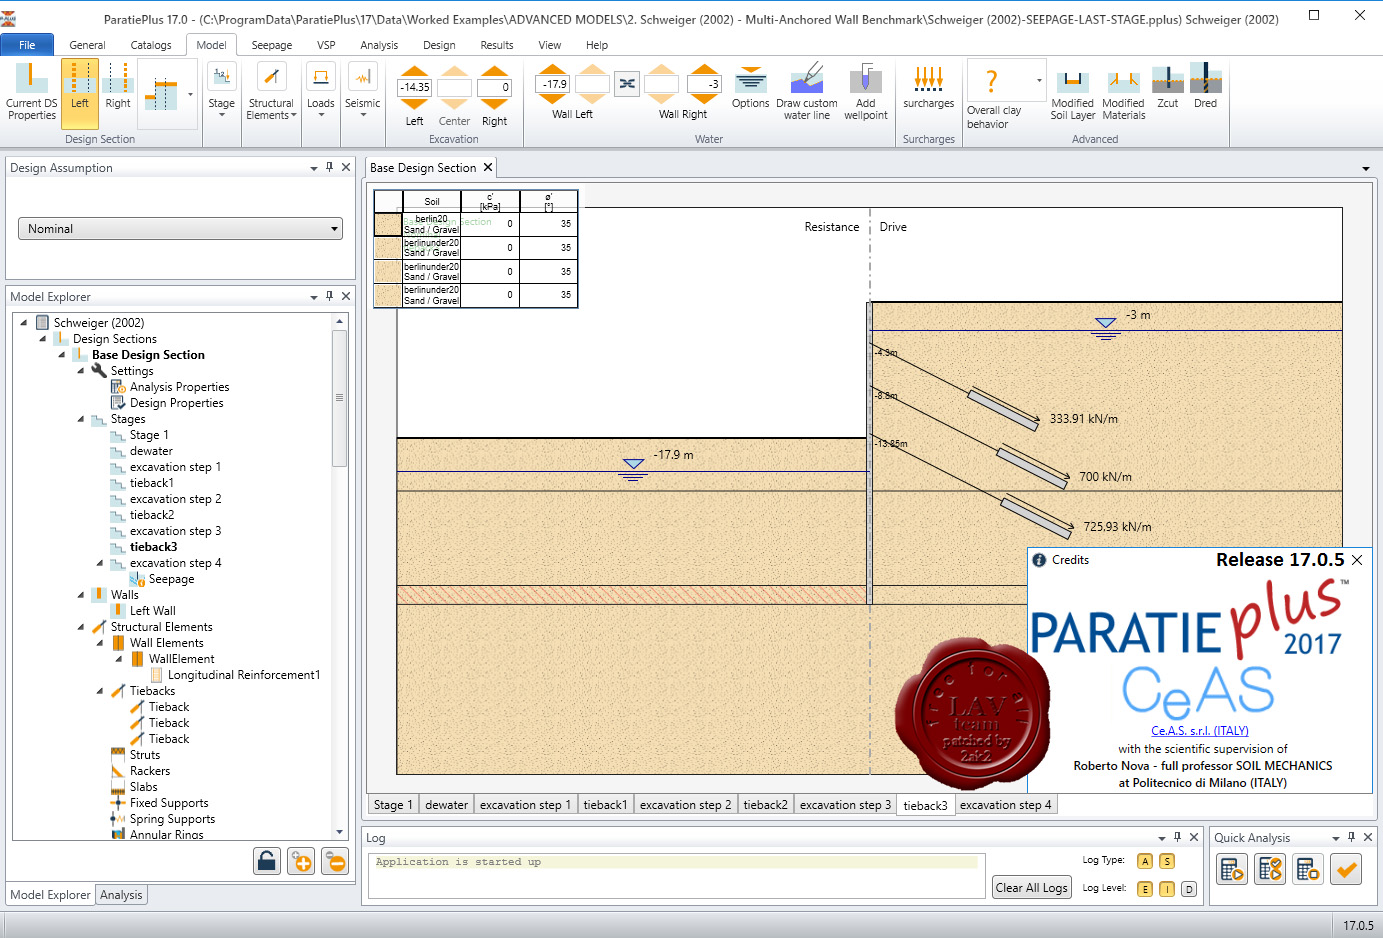Increase excavation Left level up arrow
The height and width of the screenshot is (938, 1383).
pos(414,73)
